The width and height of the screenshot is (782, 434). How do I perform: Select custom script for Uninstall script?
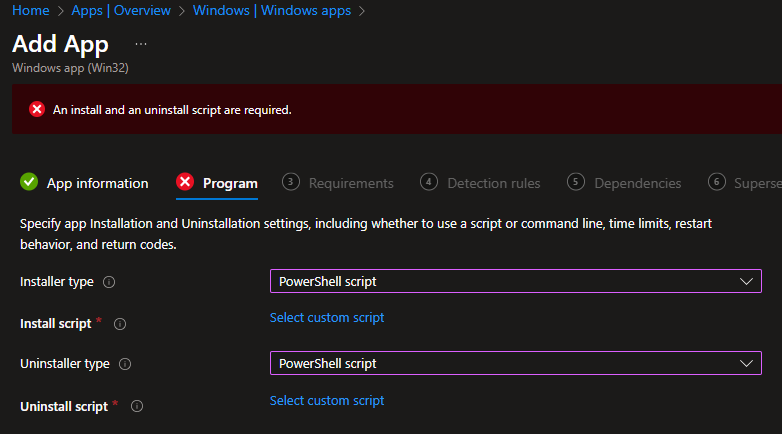coord(327,400)
